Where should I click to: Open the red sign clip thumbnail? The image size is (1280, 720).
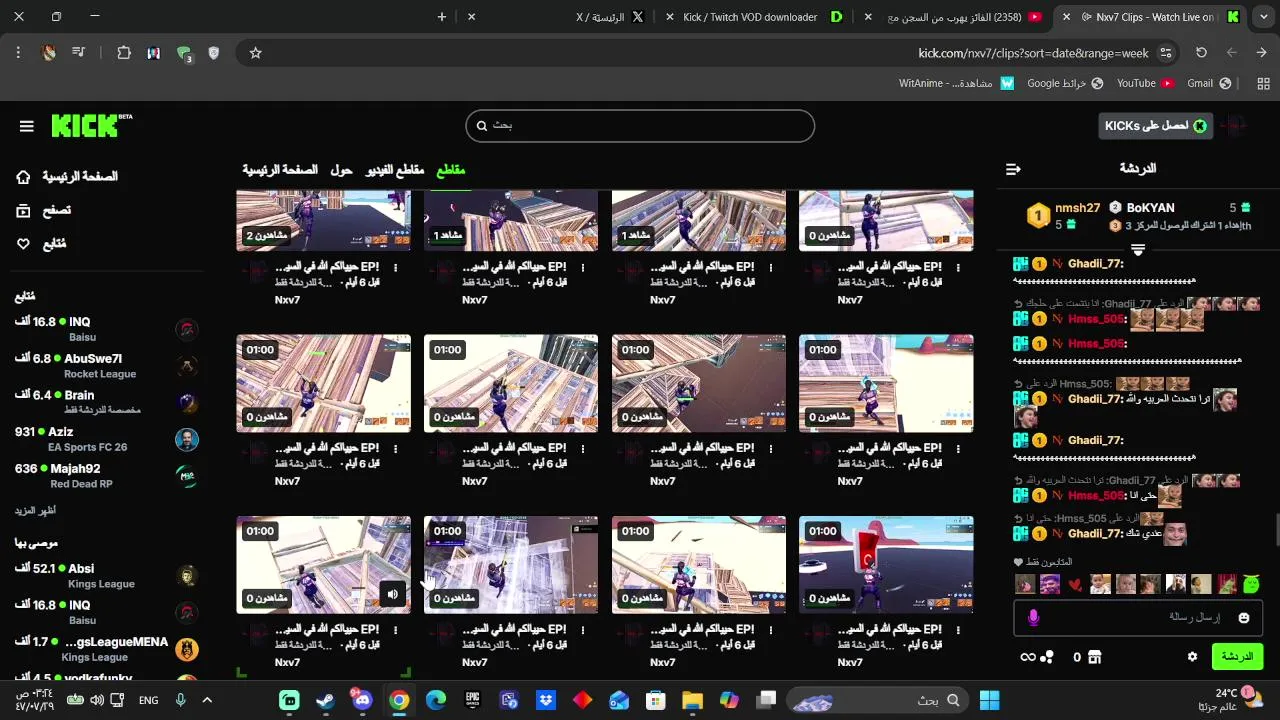tap(886, 565)
